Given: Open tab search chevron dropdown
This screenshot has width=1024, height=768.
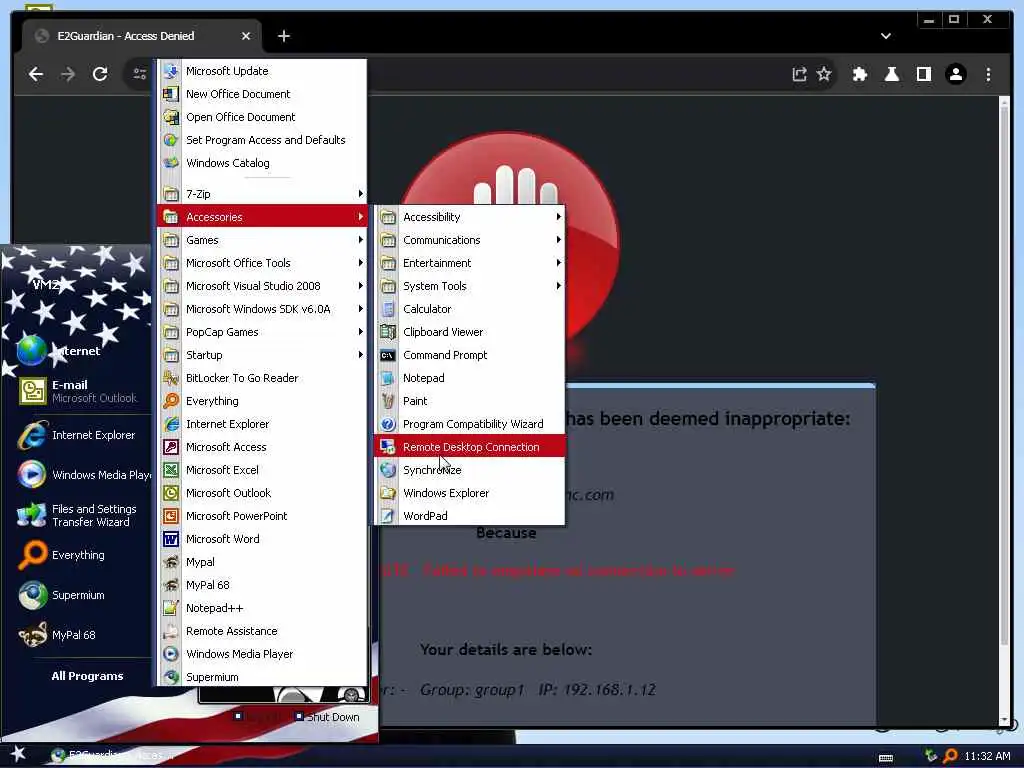Looking at the screenshot, I should (886, 36).
